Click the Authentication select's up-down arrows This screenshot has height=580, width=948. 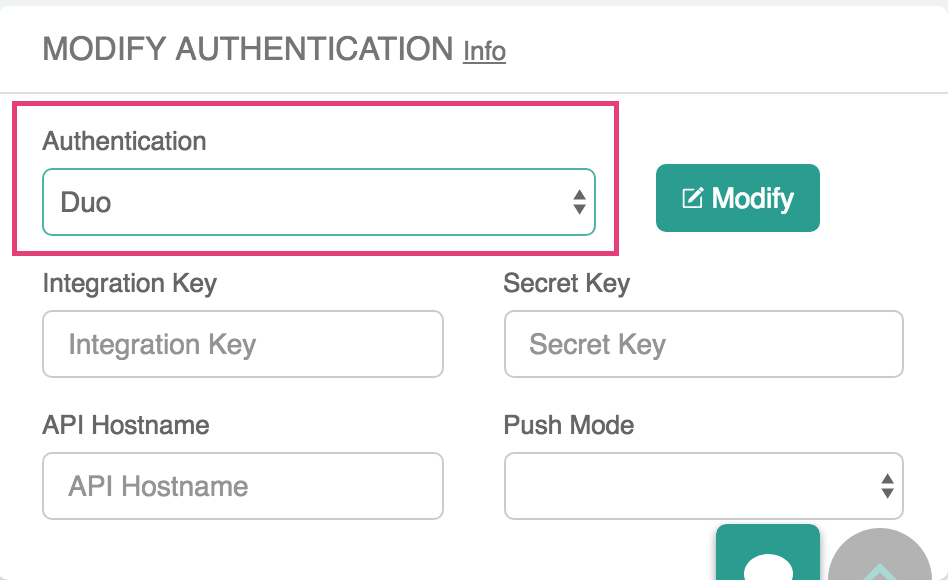578,202
